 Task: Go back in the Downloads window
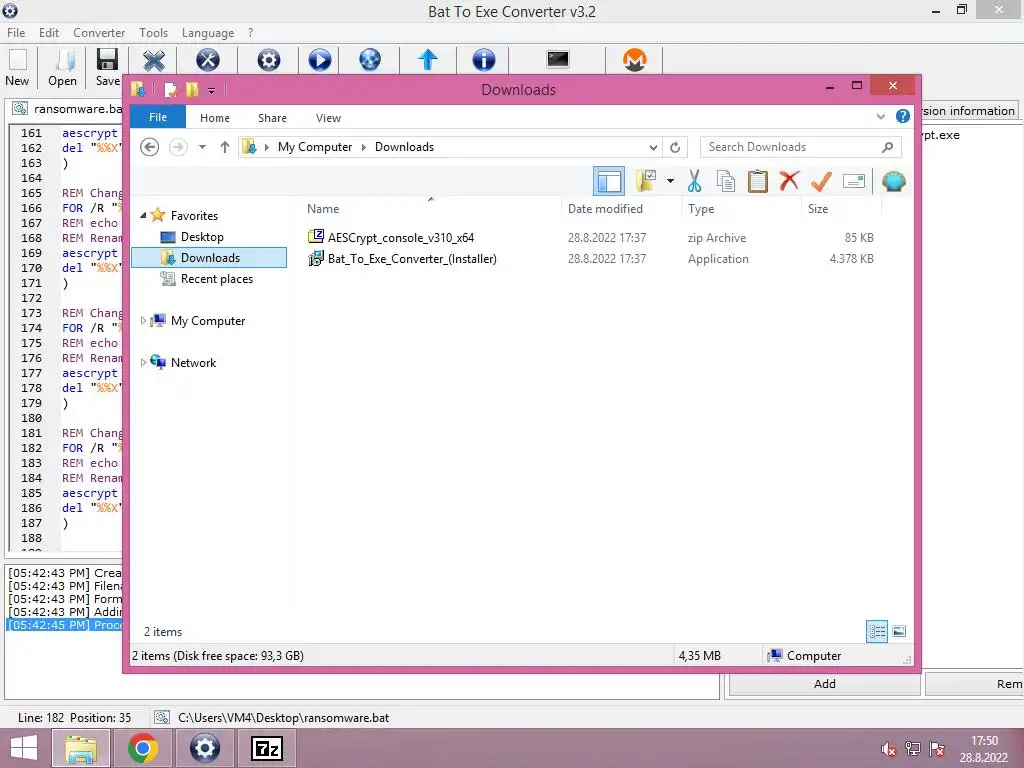(150, 147)
